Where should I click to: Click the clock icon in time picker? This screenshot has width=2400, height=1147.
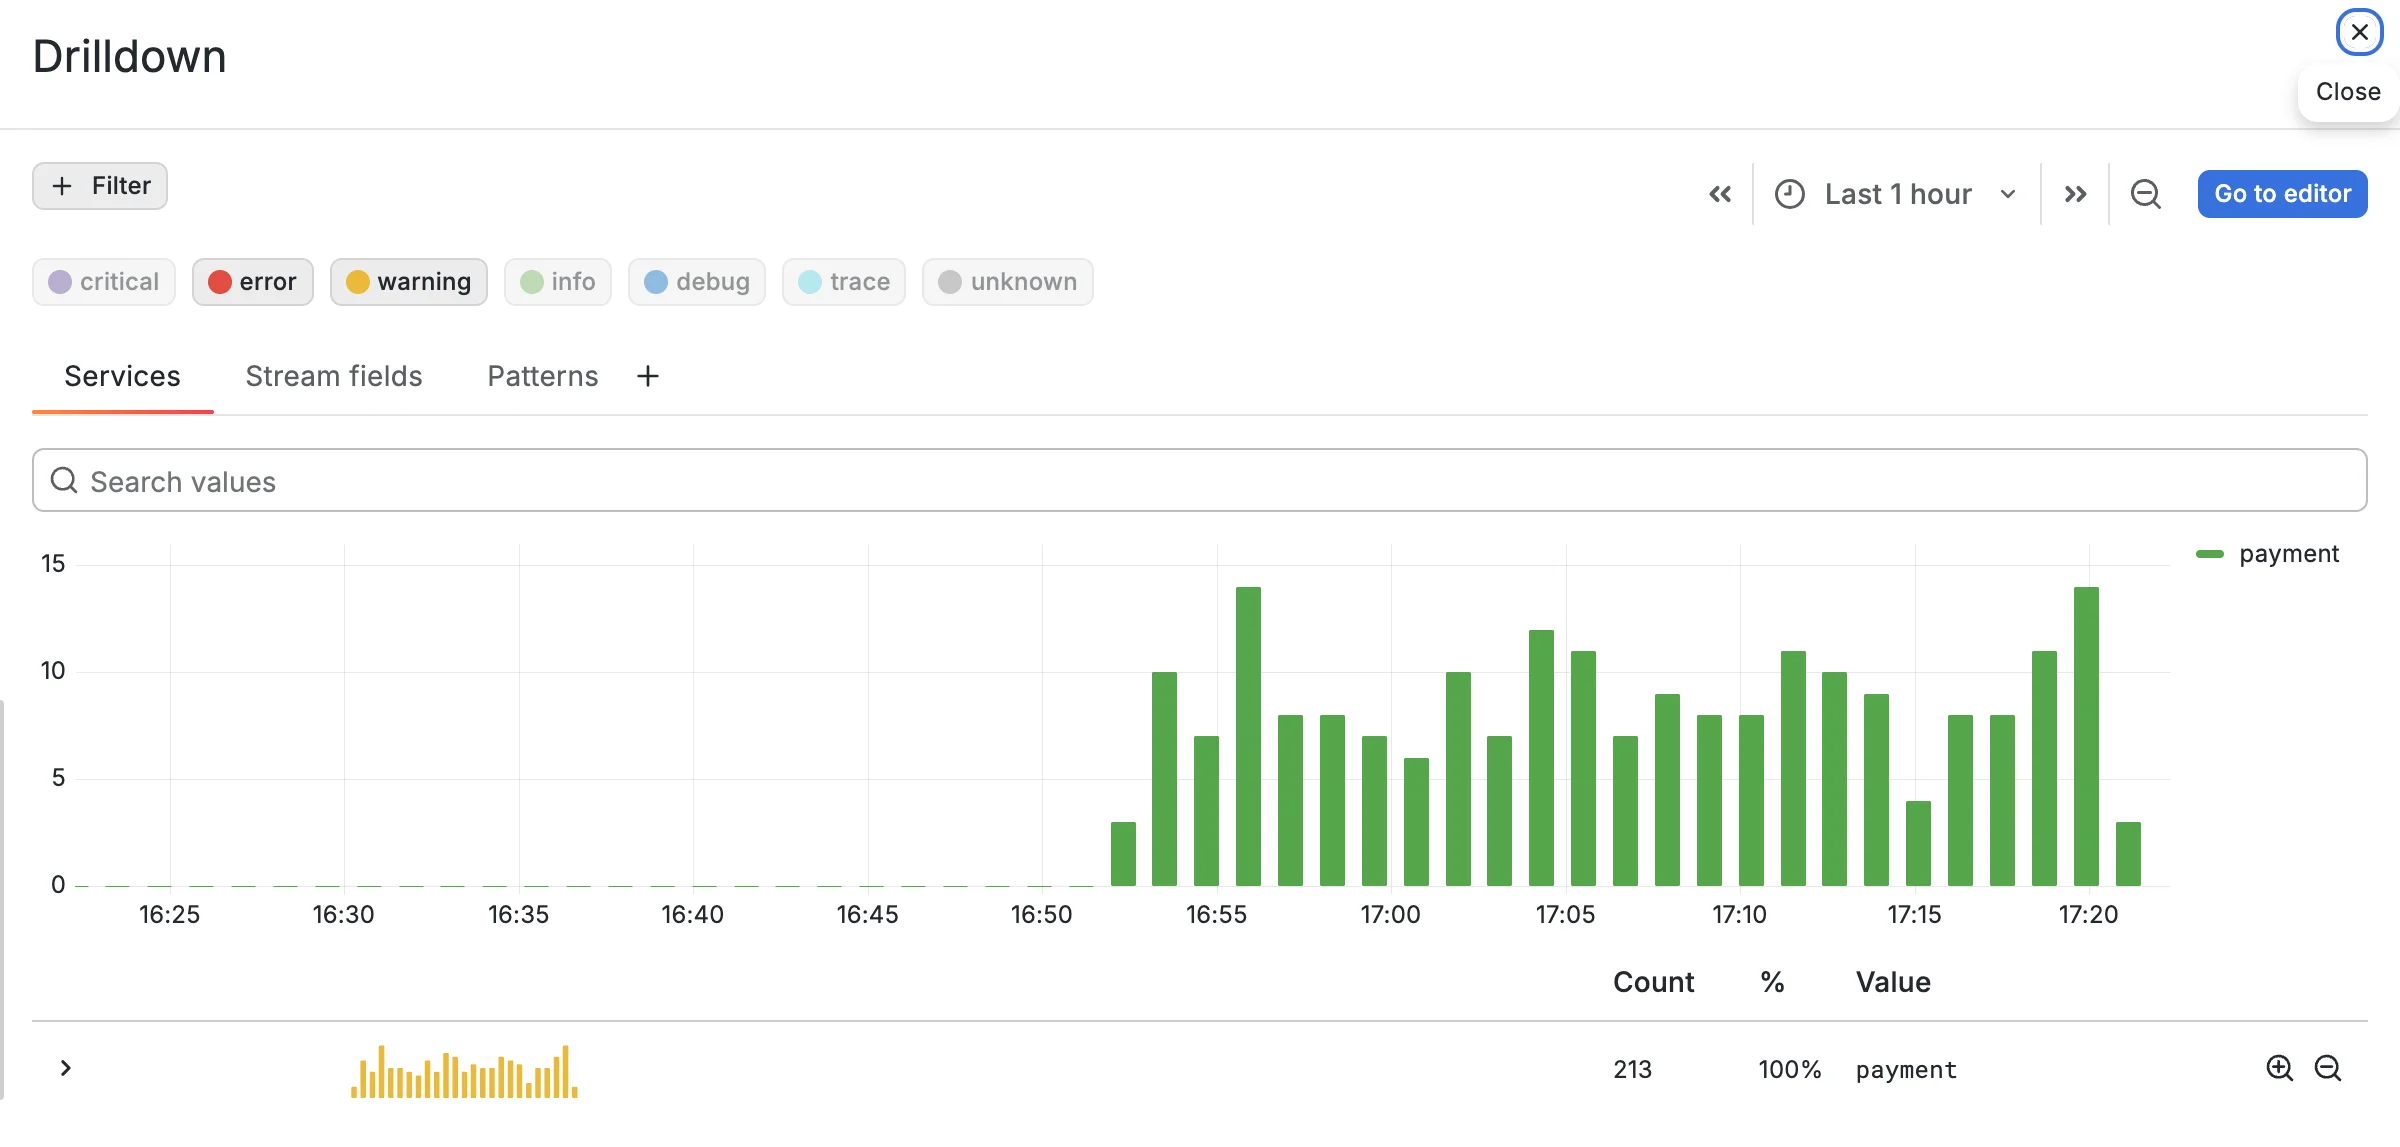(x=1790, y=194)
